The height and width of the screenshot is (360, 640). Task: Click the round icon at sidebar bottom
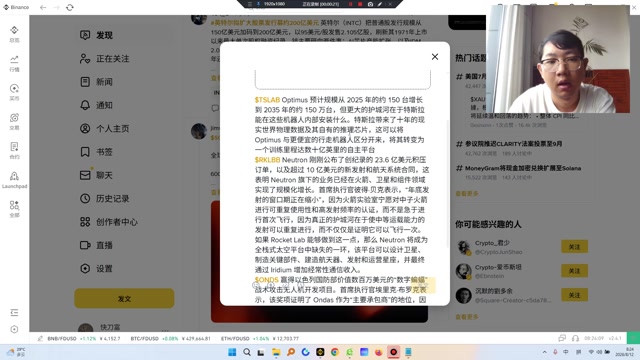tap(14, 329)
